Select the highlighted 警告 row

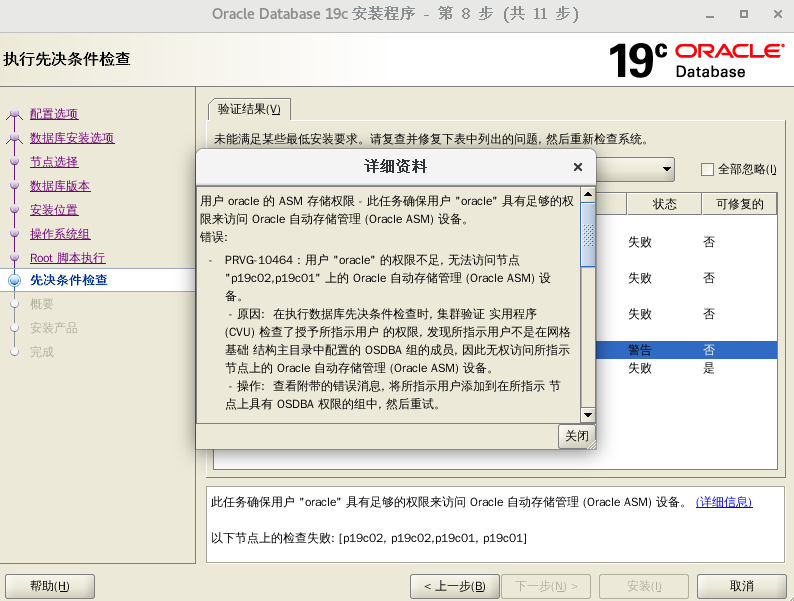coord(686,350)
